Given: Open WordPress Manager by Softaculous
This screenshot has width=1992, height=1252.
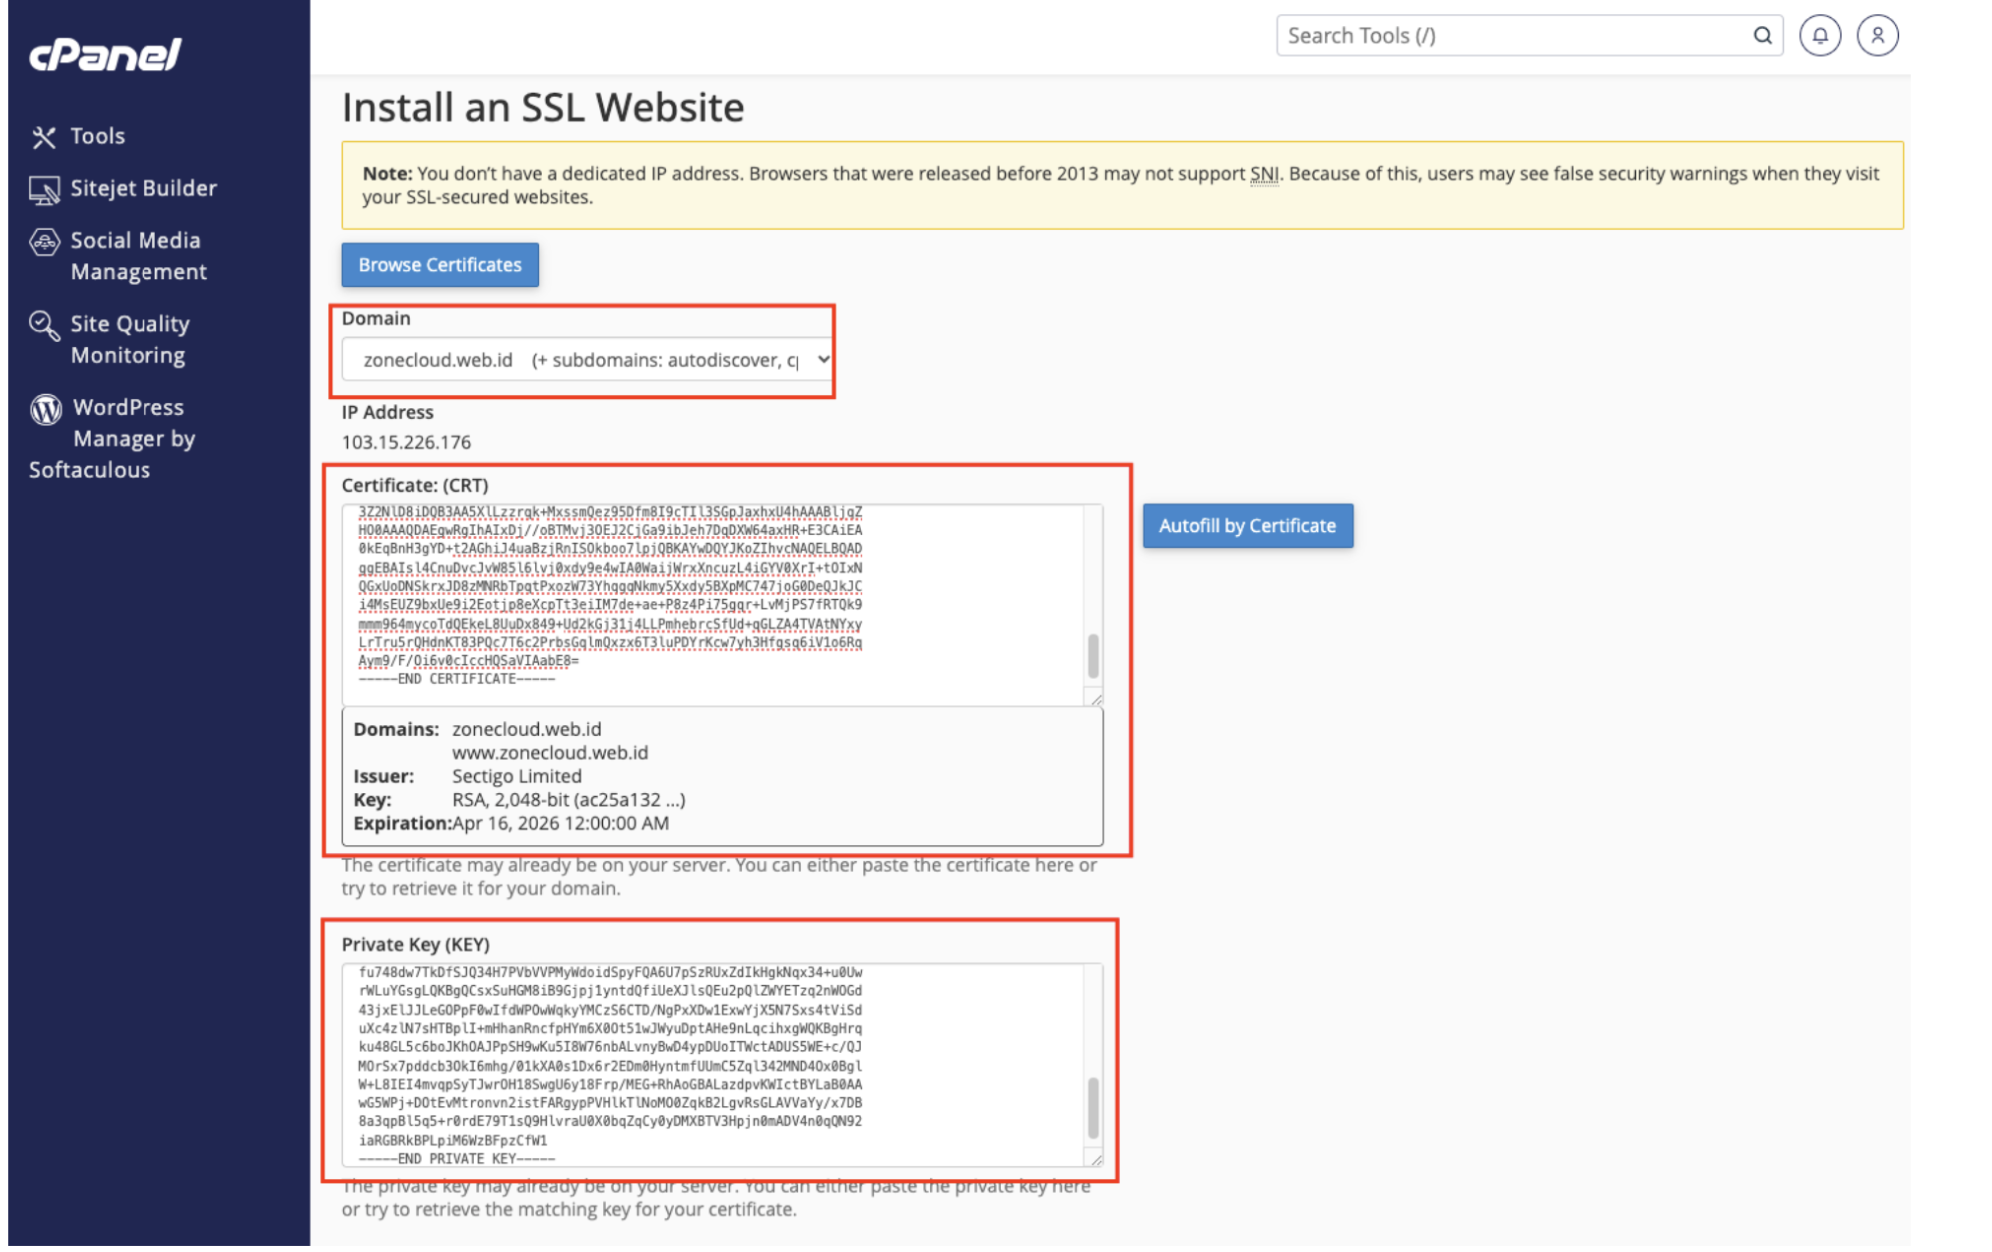Looking at the screenshot, I should click(x=112, y=438).
